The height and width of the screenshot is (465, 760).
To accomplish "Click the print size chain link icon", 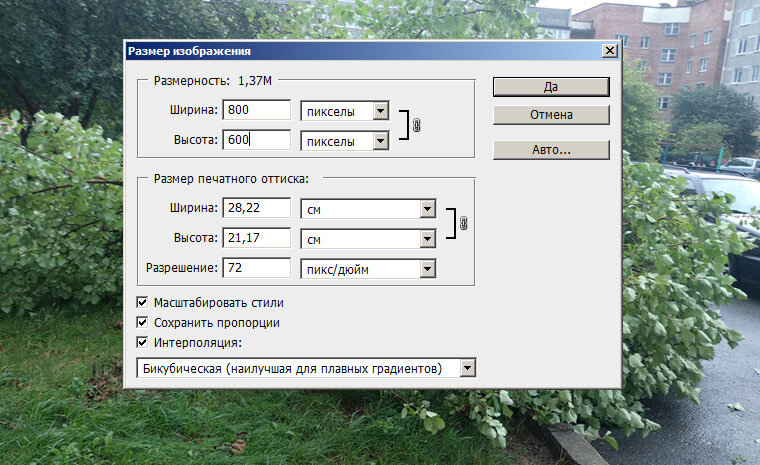I will point(463,223).
